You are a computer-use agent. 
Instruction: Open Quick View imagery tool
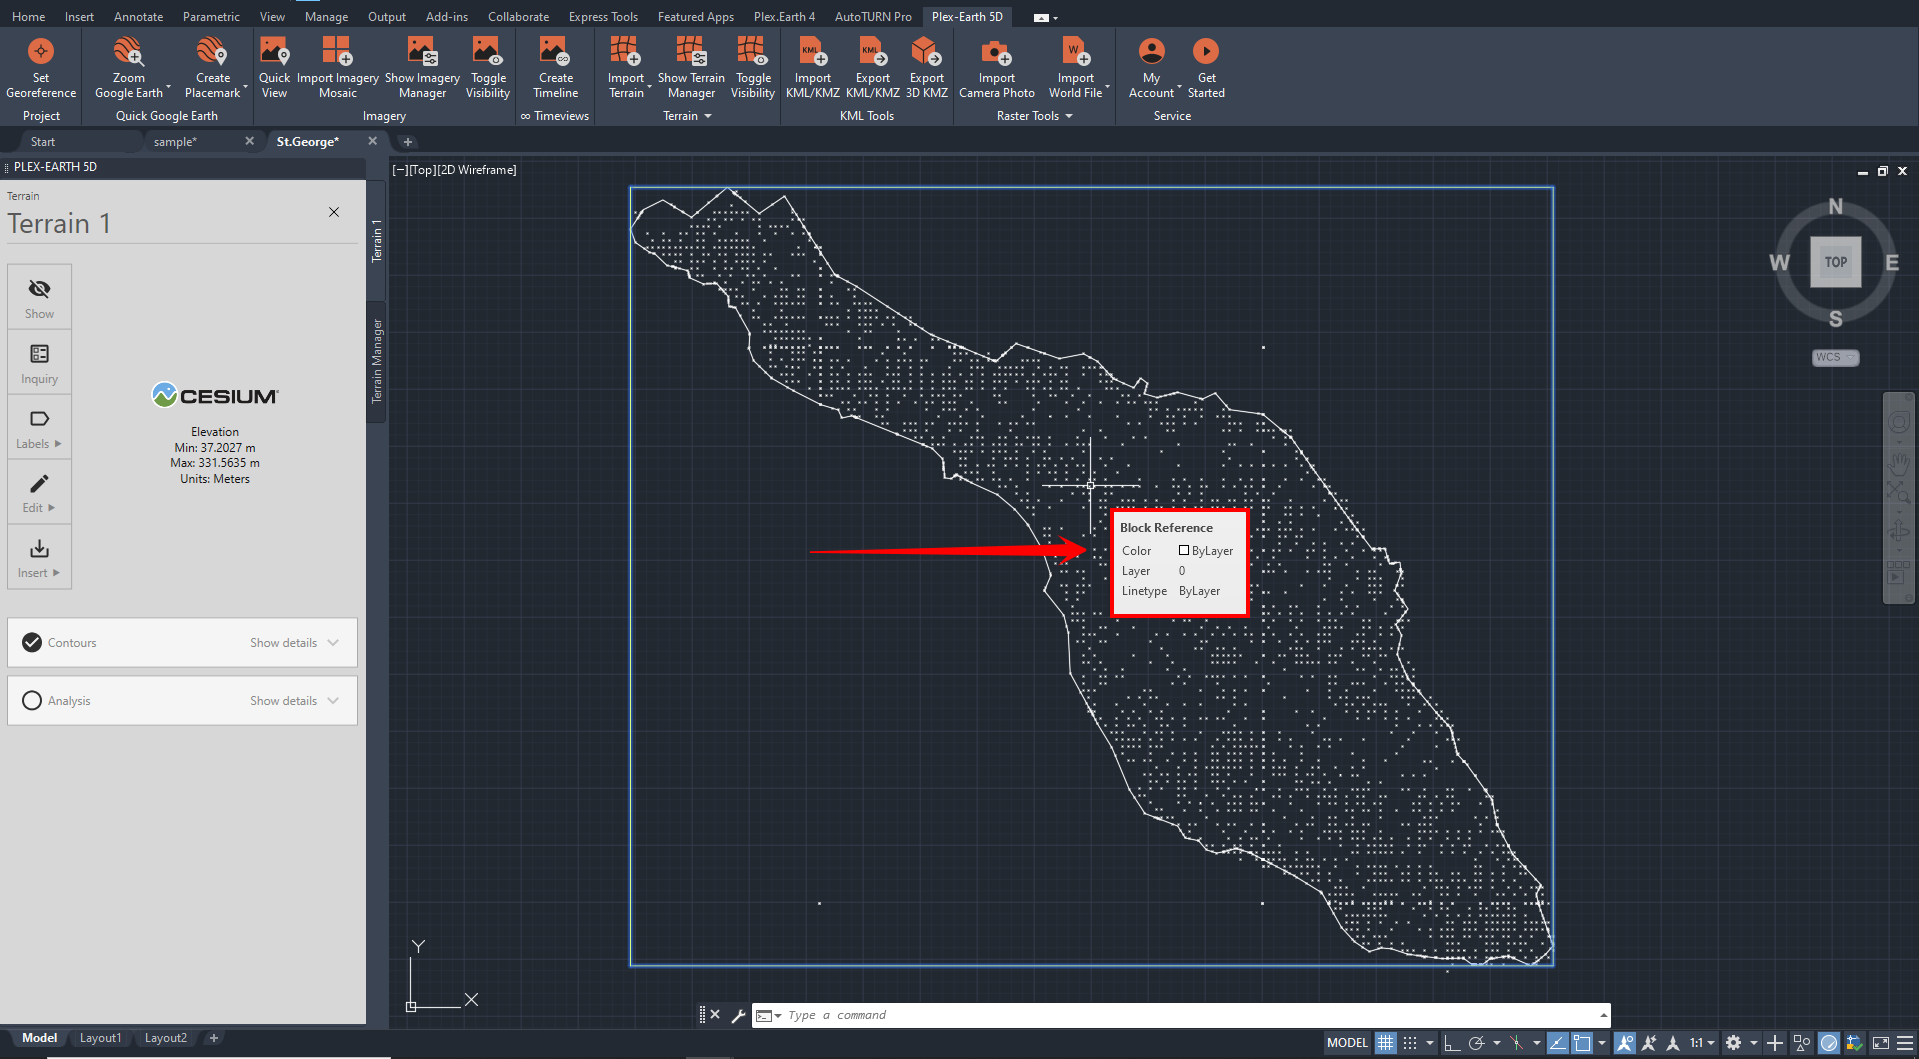pyautogui.click(x=274, y=68)
